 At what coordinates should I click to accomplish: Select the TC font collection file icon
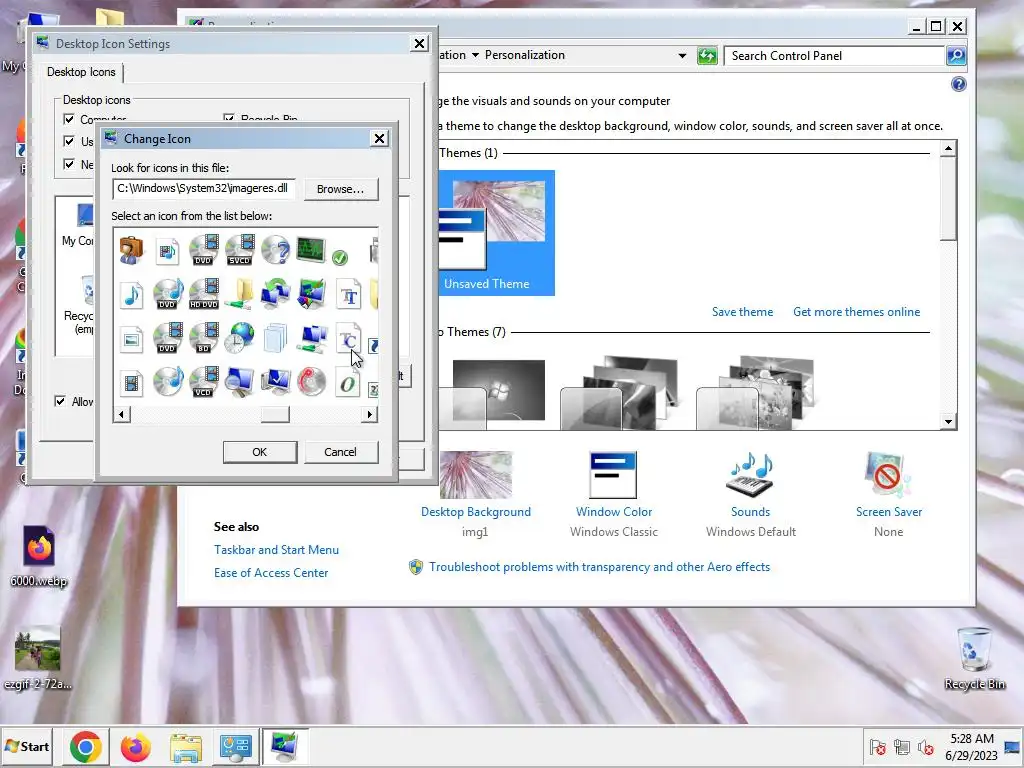(x=348, y=338)
